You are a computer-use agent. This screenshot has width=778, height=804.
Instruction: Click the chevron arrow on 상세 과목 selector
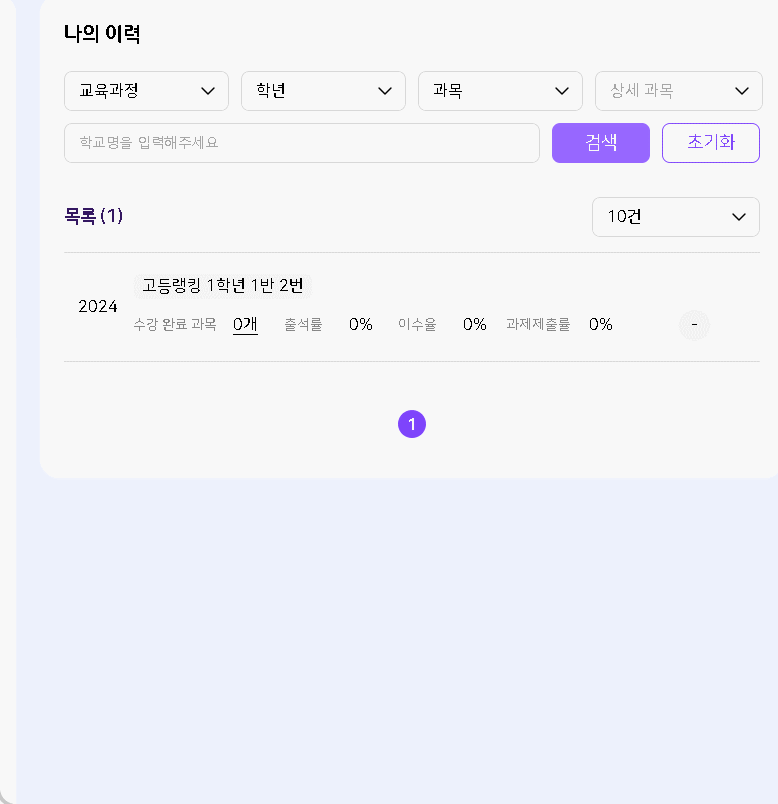click(x=742, y=91)
